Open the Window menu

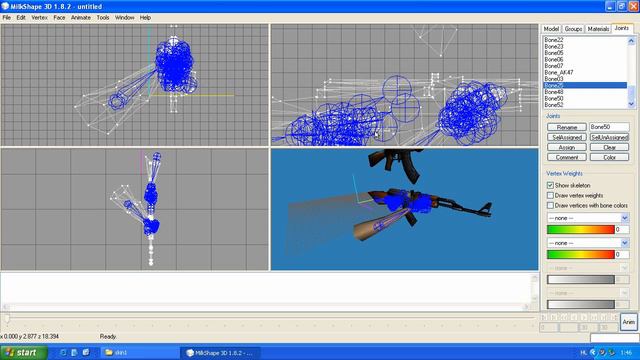point(124,18)
